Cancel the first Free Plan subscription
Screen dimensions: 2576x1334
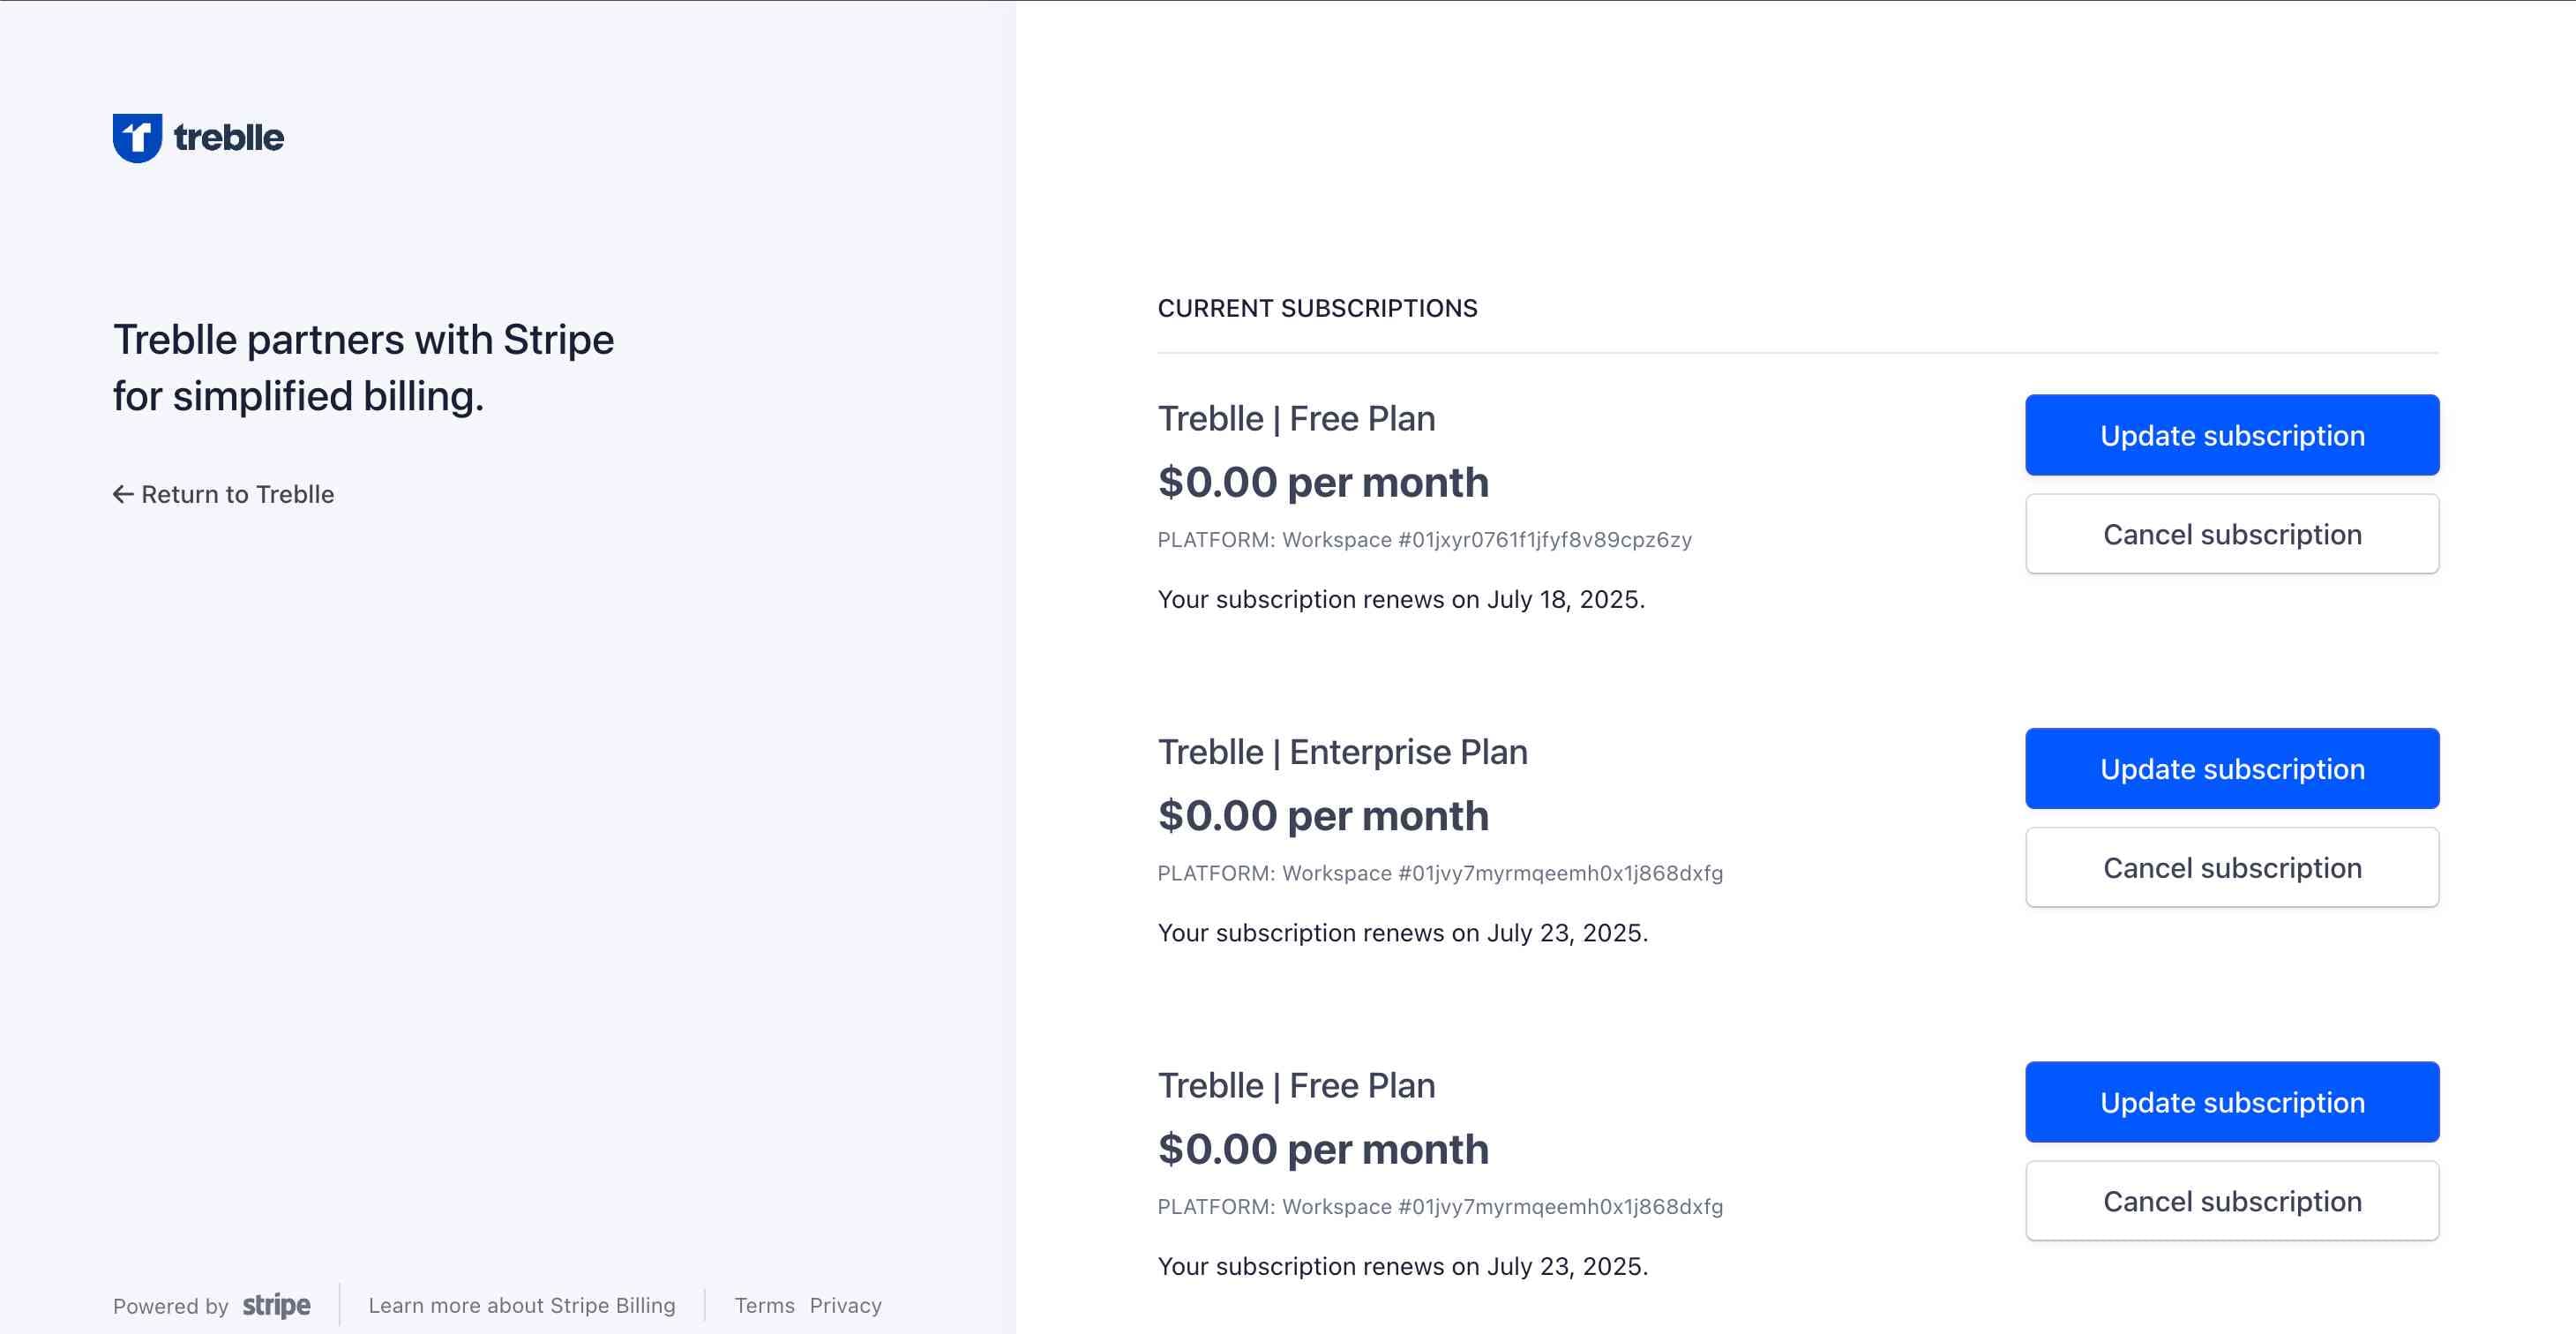point(2232,534)
